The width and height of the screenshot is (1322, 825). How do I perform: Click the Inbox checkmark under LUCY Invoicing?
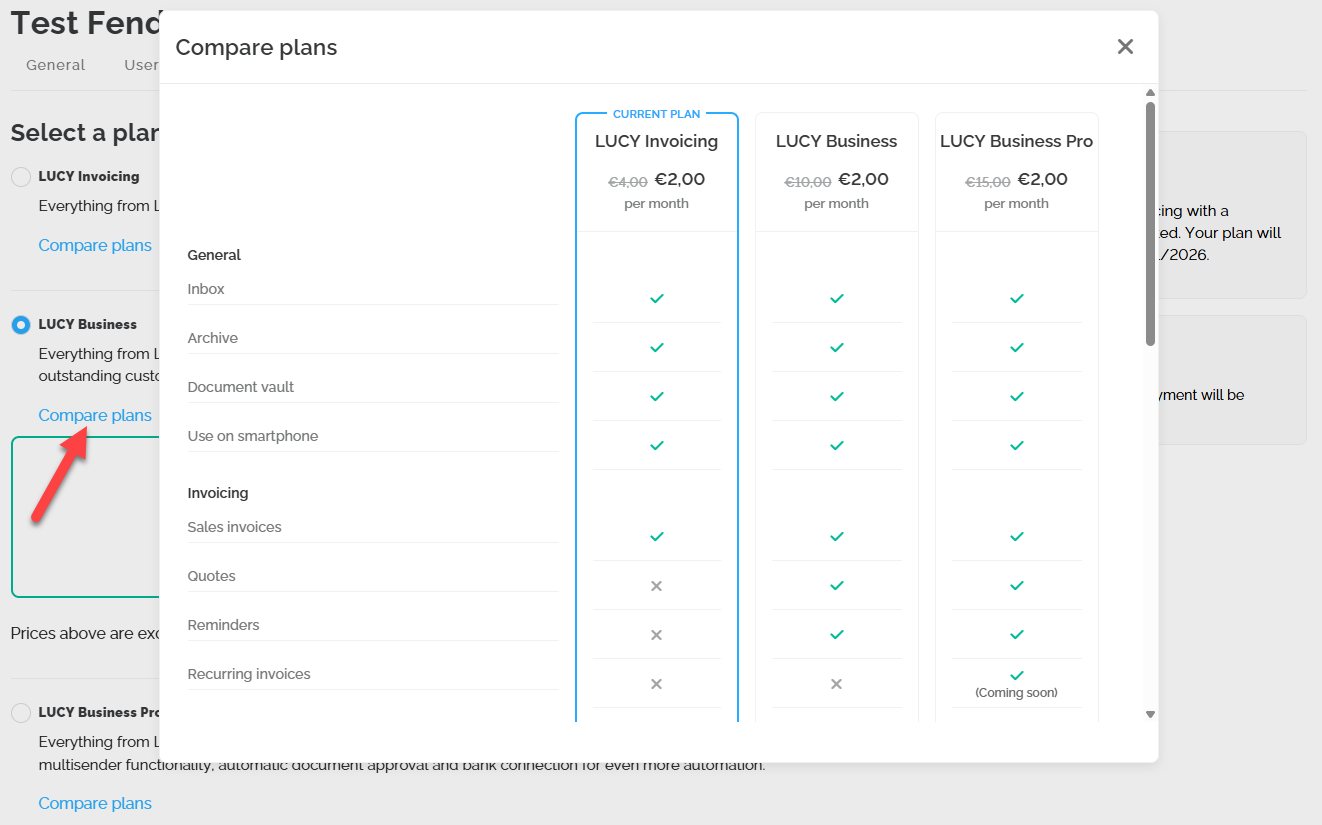(x=657, y=299)
